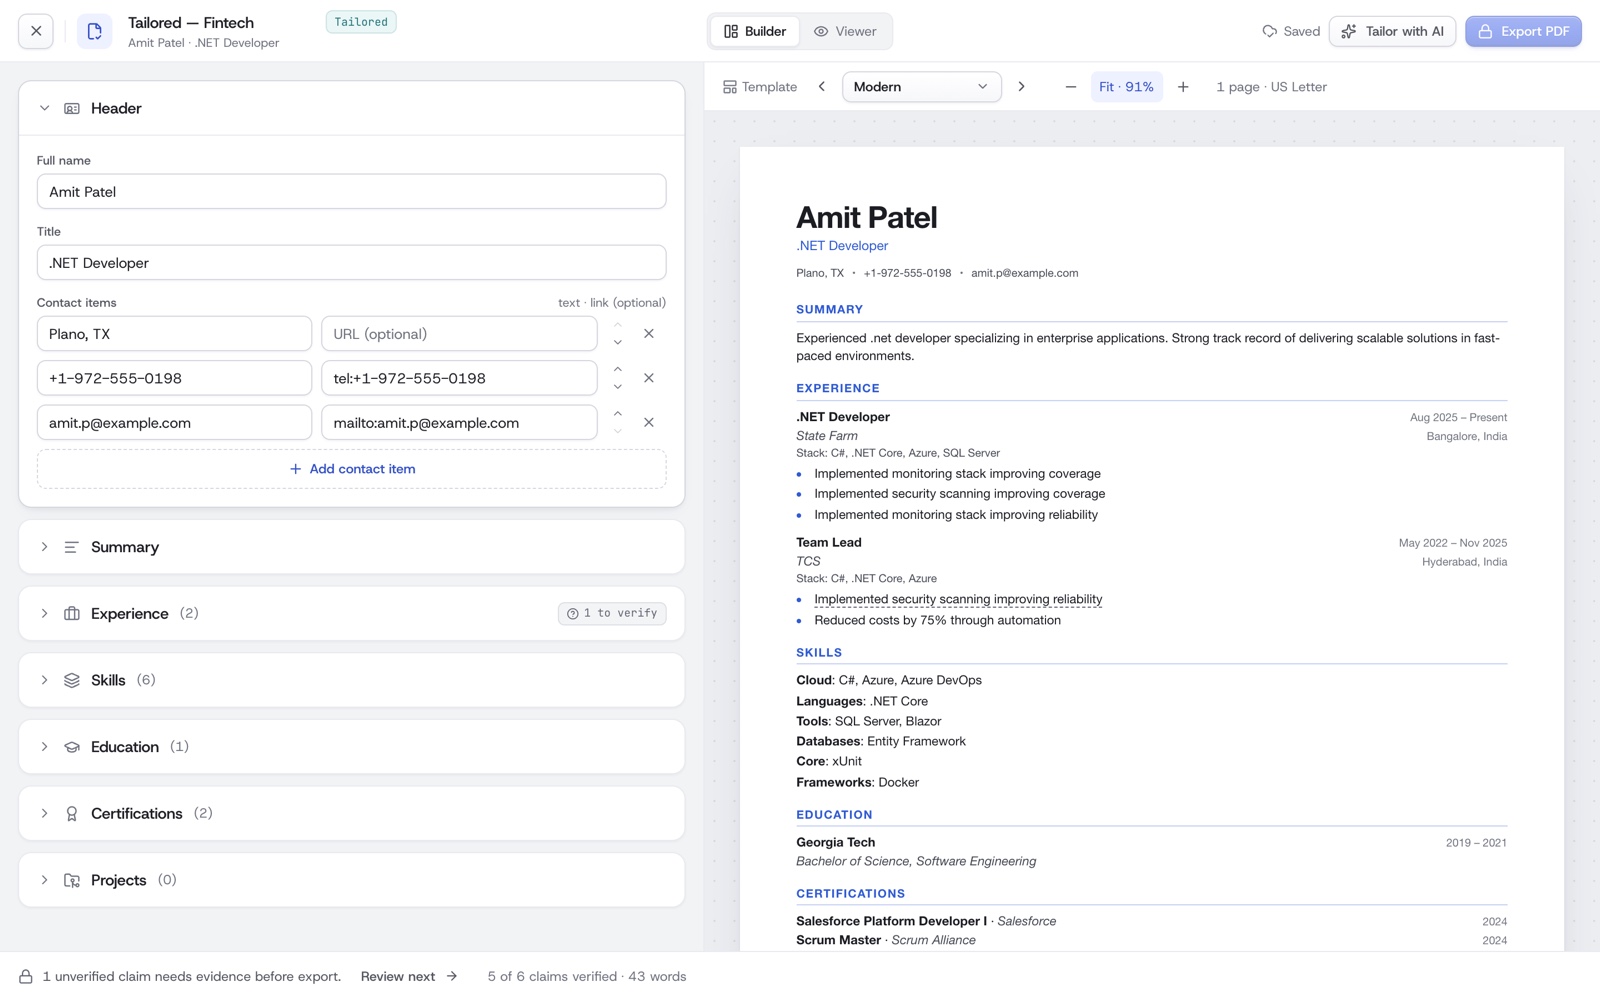Image resolution: width=1600 pixels, height=1000 pixels.
Task: Remove the email contact item
Action: click(x=649, y=423)
